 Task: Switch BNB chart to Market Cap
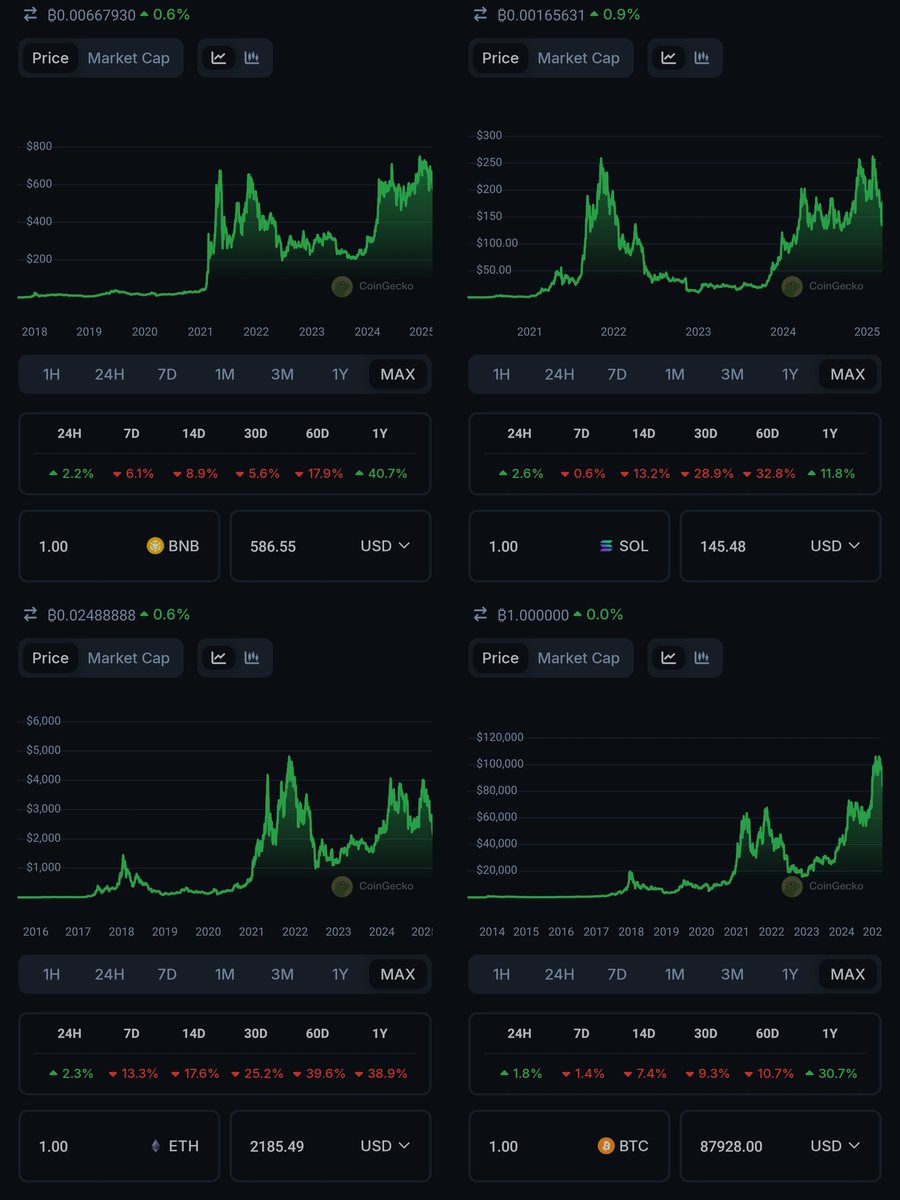point(129,58)
